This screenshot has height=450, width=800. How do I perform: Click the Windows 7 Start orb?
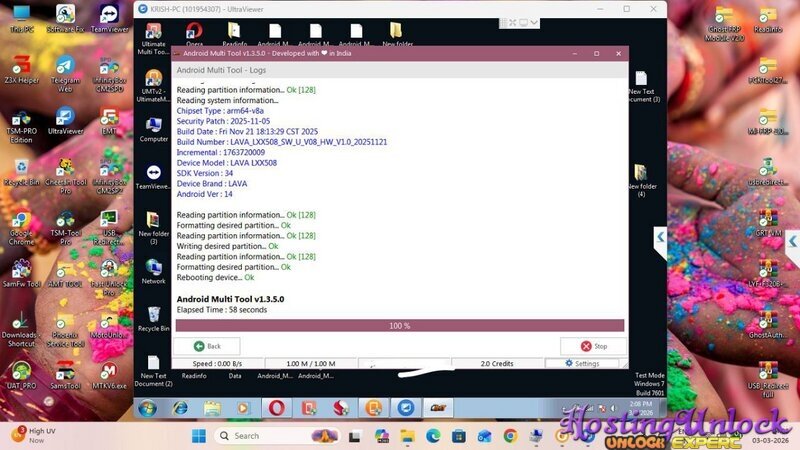point(148,408)
